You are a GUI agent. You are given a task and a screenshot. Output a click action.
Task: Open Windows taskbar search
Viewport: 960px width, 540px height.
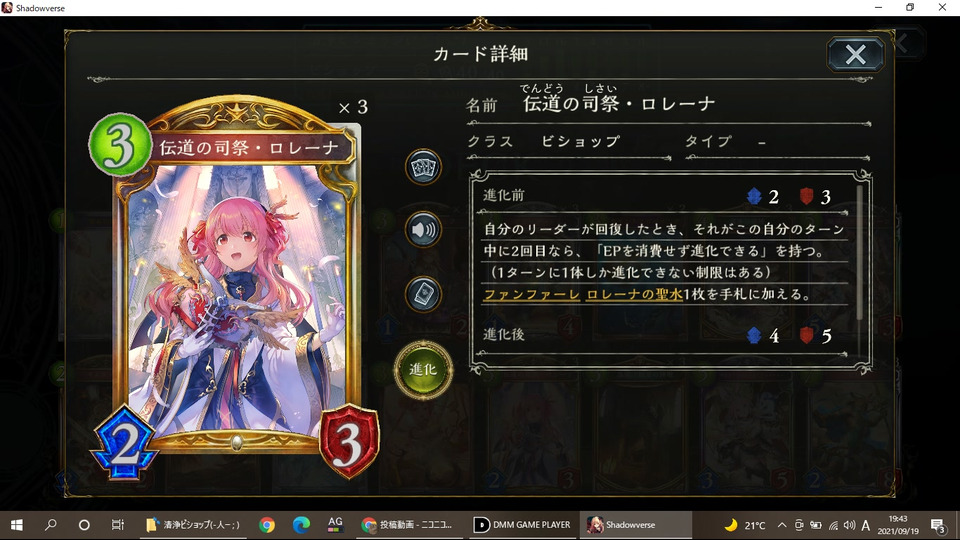coord(51,525)
